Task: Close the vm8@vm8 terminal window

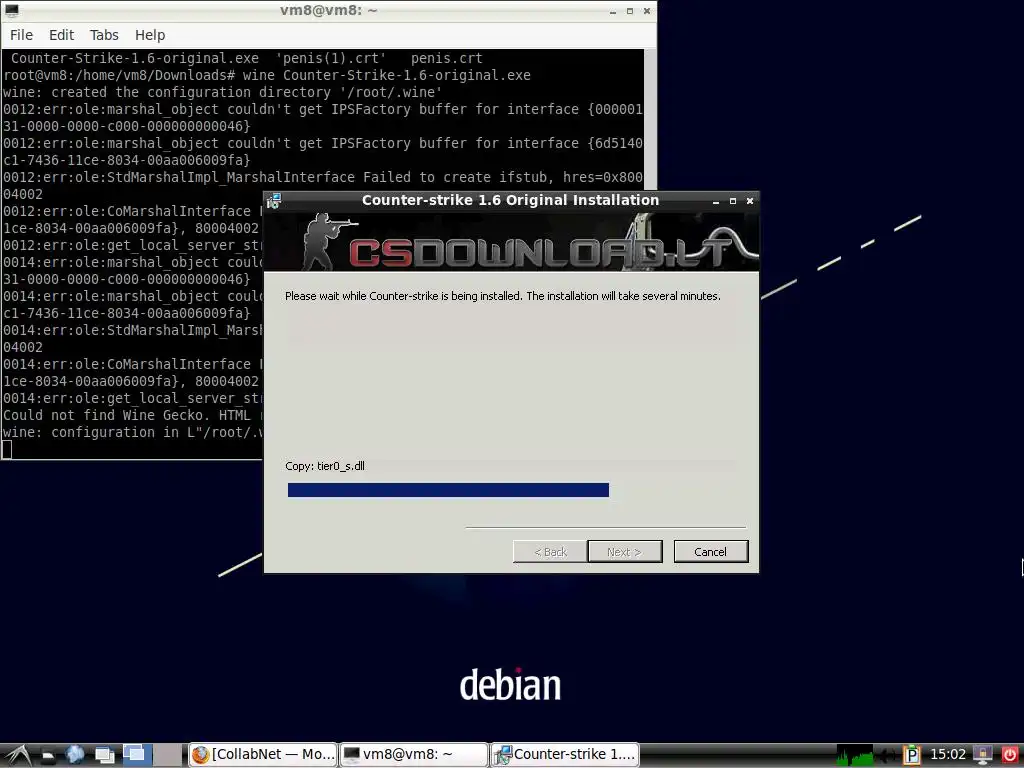Action: (647, 11)
